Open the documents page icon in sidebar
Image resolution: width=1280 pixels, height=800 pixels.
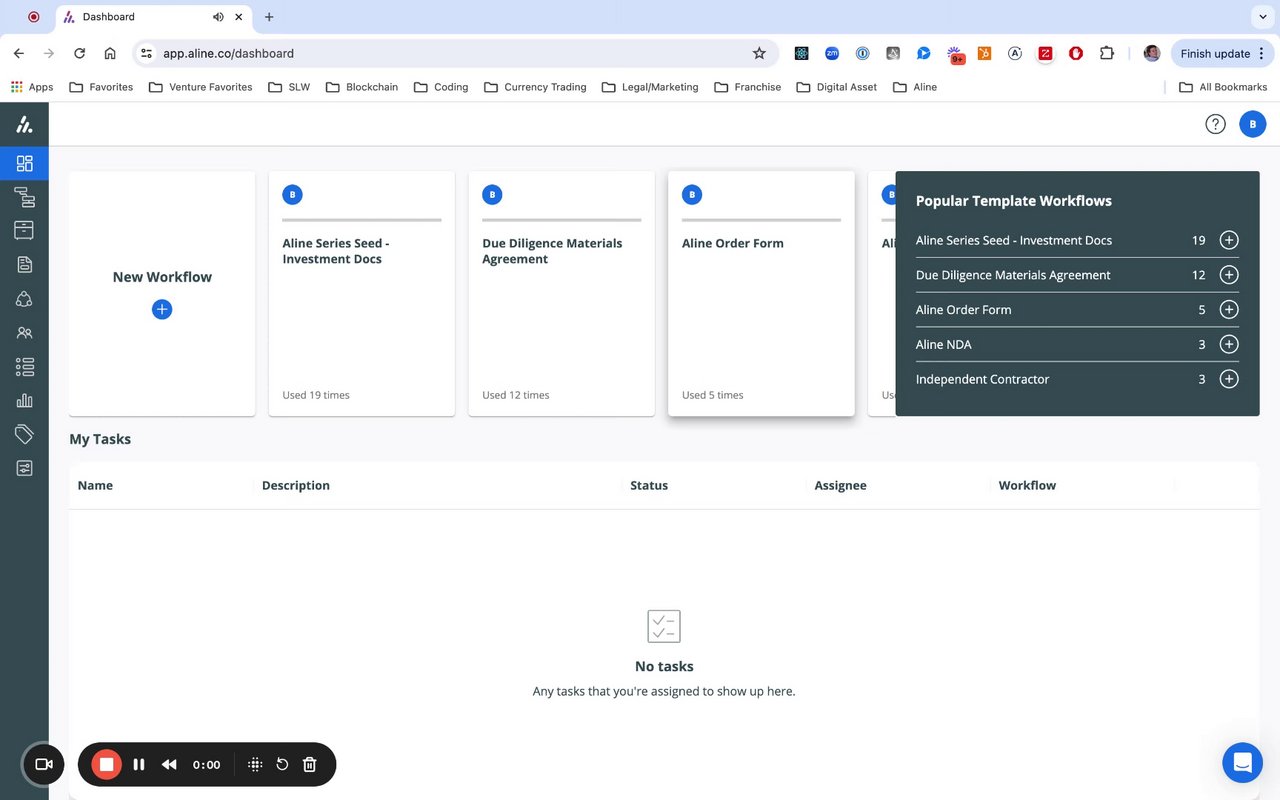(x=24, y=264)
